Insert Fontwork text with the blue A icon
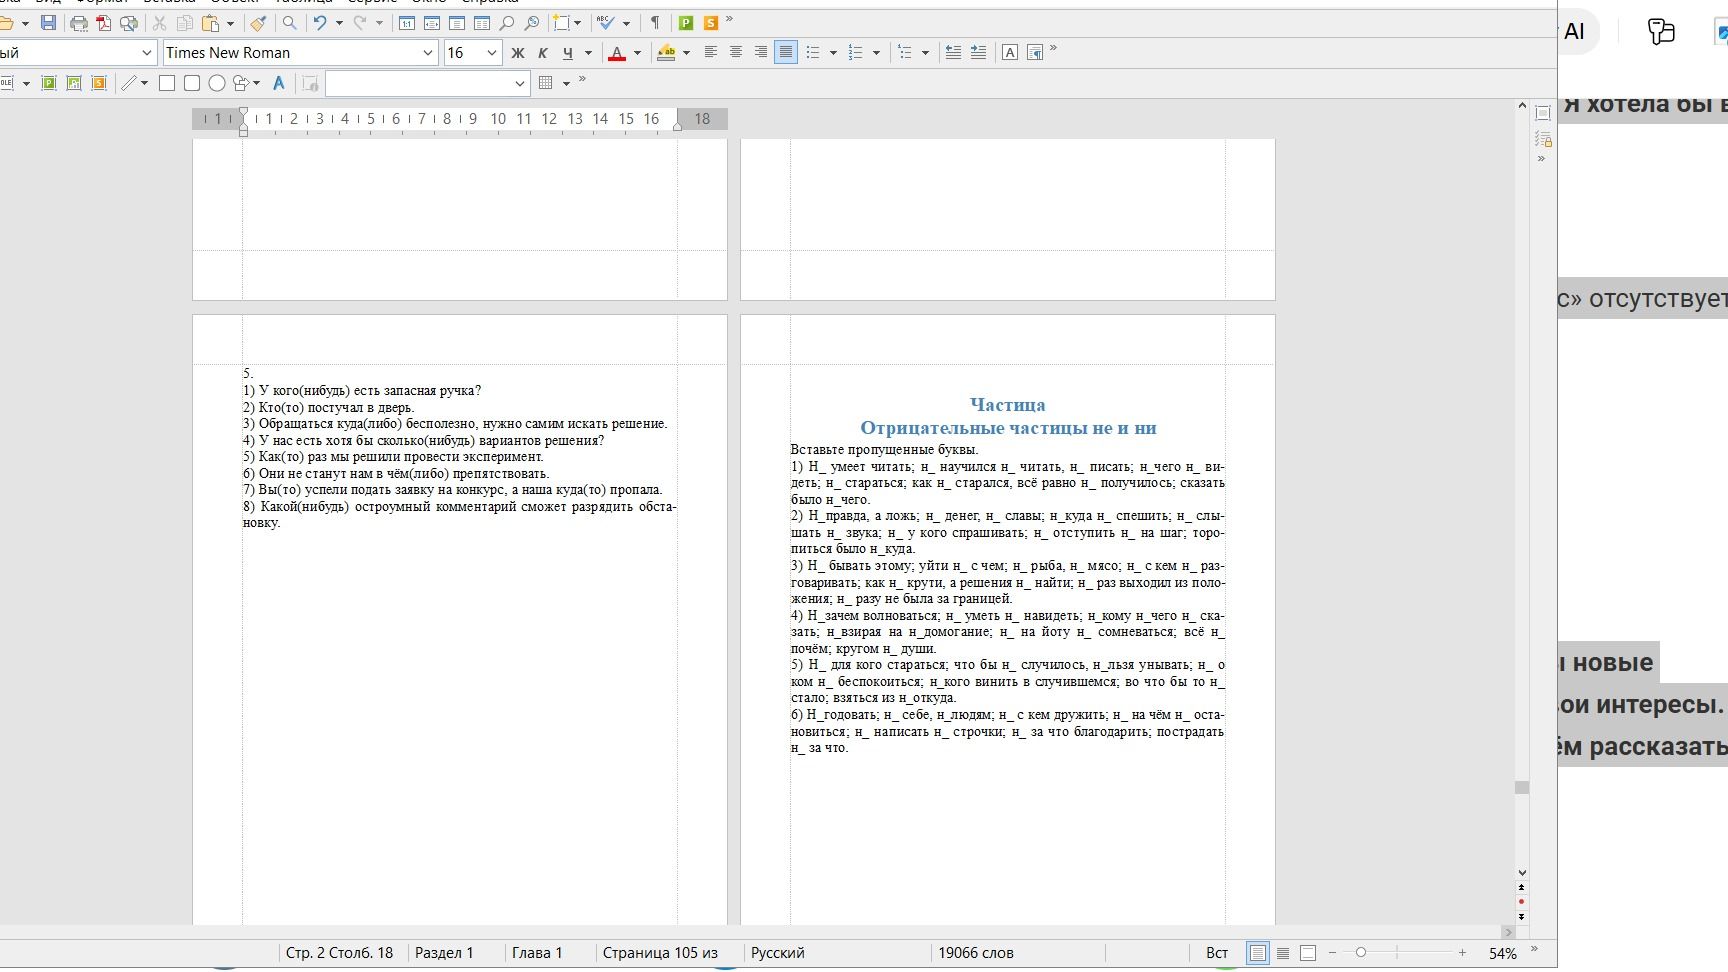1728x972 pixels. (279, 83)
